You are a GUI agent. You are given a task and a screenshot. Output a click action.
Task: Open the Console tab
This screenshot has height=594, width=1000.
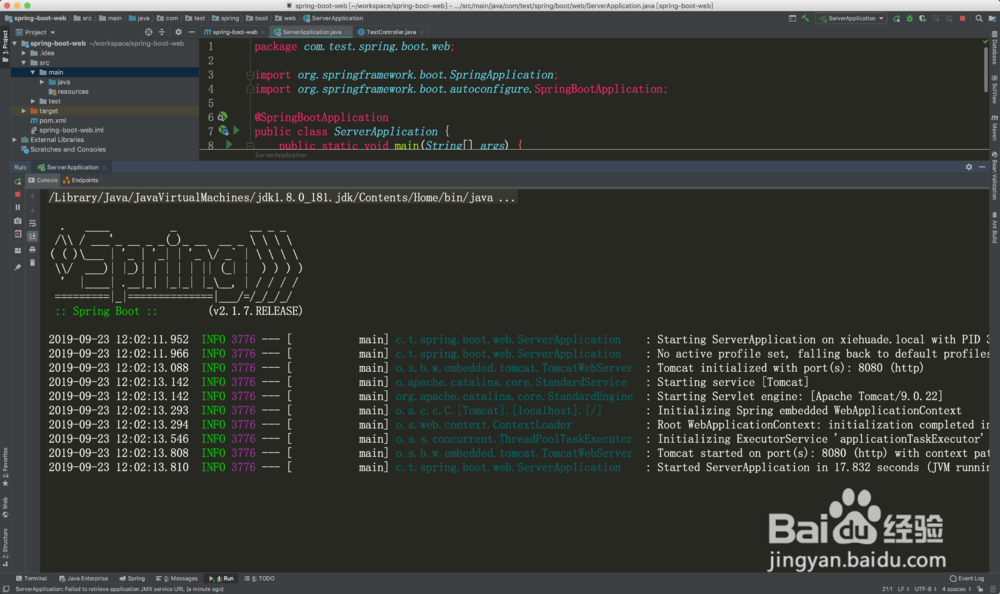tap(43, 181)
